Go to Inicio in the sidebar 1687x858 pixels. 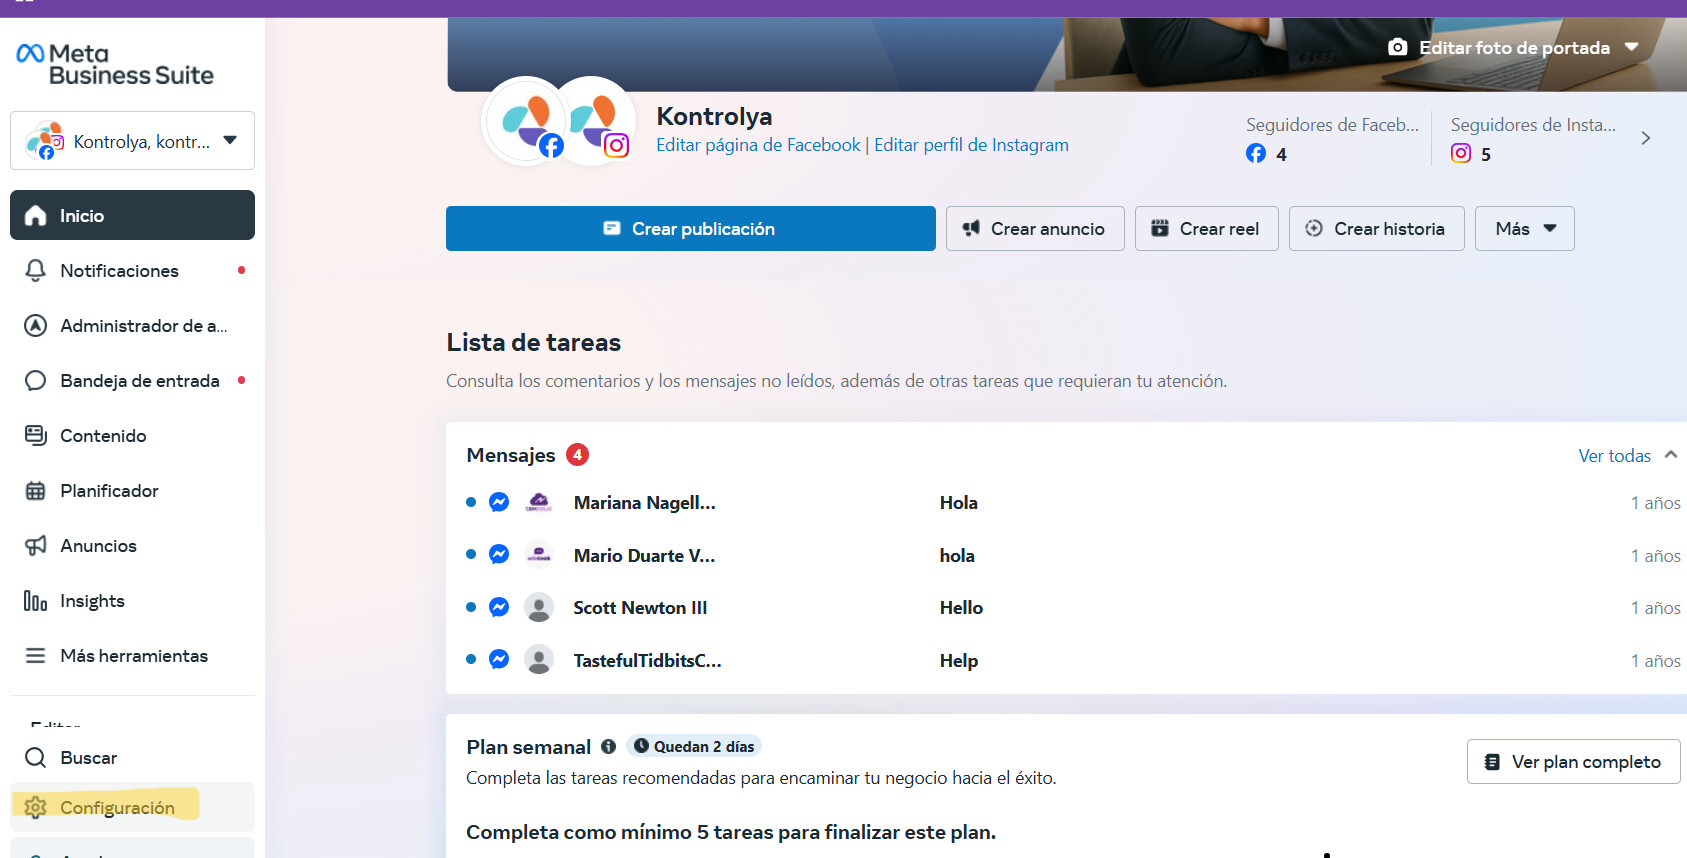pos(132,215)
